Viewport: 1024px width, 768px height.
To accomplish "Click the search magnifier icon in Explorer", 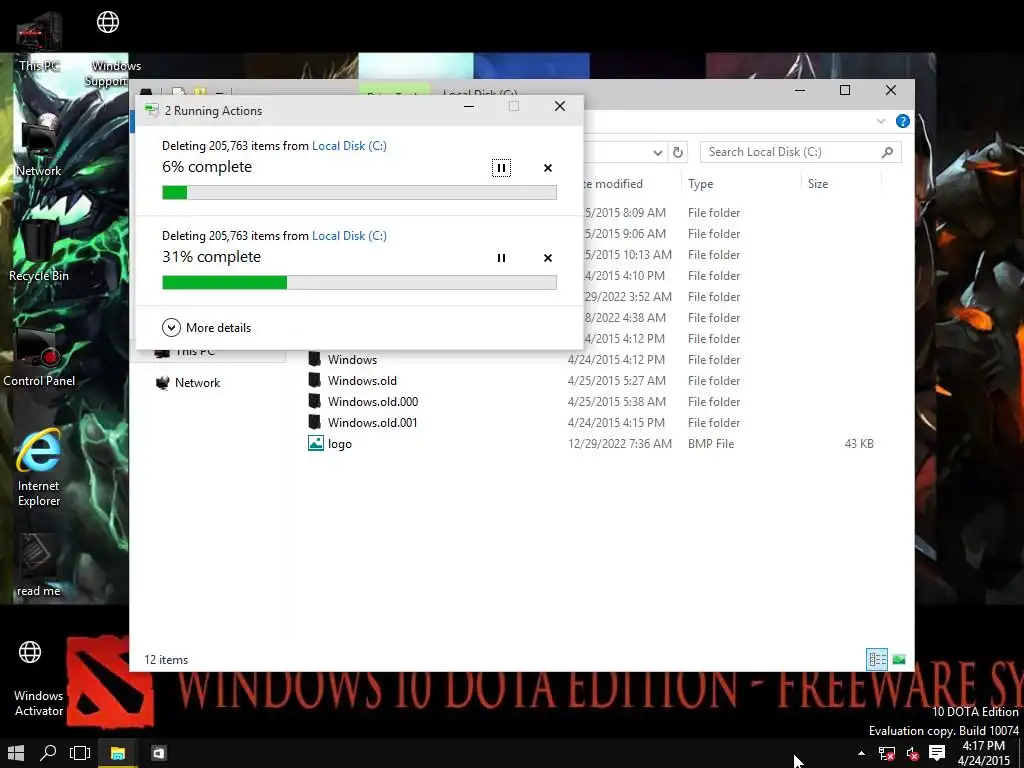I will (887, 152).
